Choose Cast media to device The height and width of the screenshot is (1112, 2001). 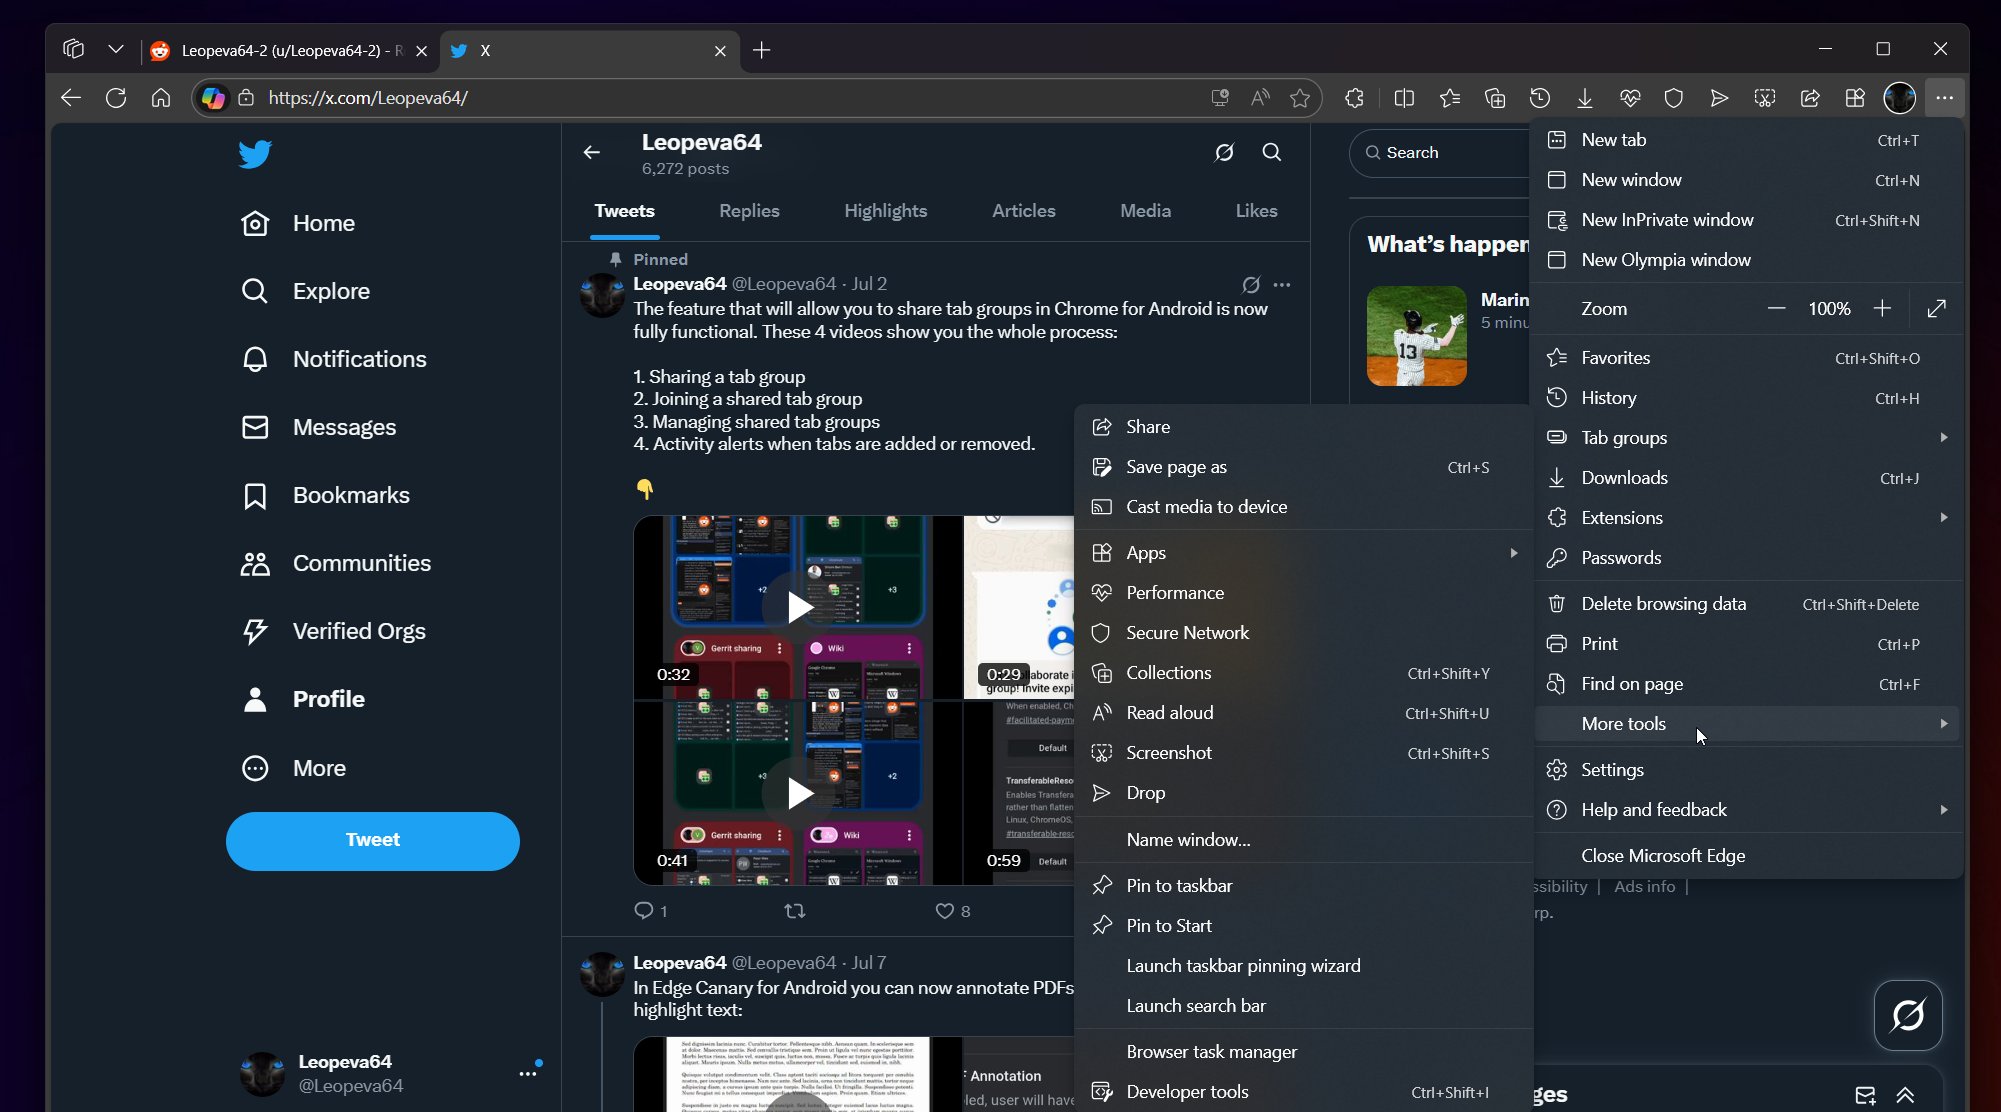(1304, 507)
